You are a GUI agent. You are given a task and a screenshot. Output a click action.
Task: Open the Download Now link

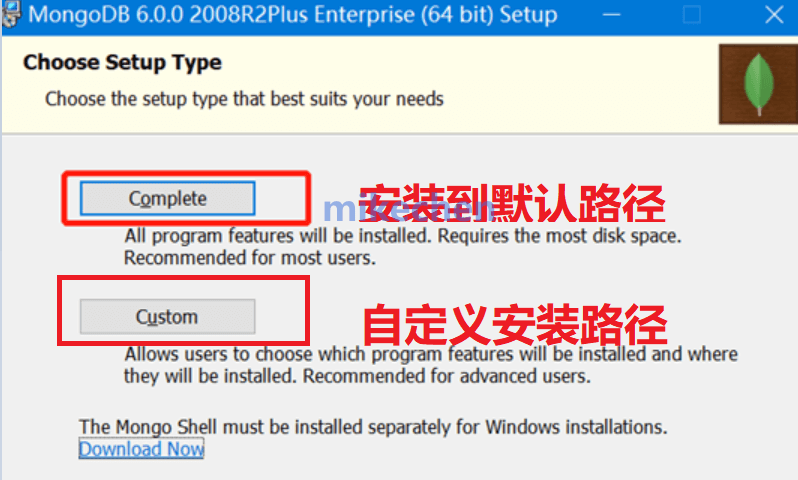pyautogui.click(x=141, y=449)
